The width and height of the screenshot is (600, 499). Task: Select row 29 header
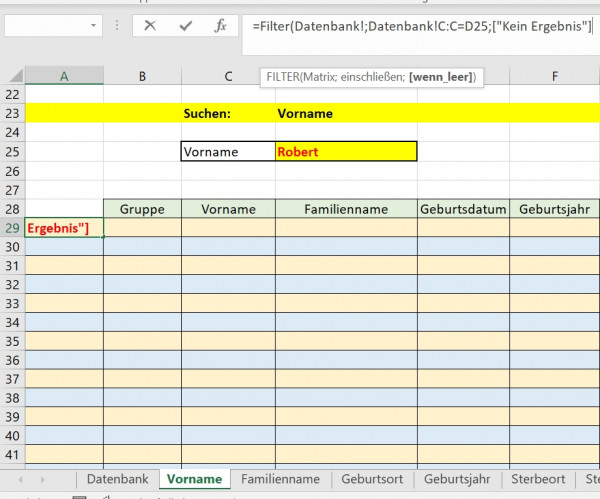[x=12, y=228]
